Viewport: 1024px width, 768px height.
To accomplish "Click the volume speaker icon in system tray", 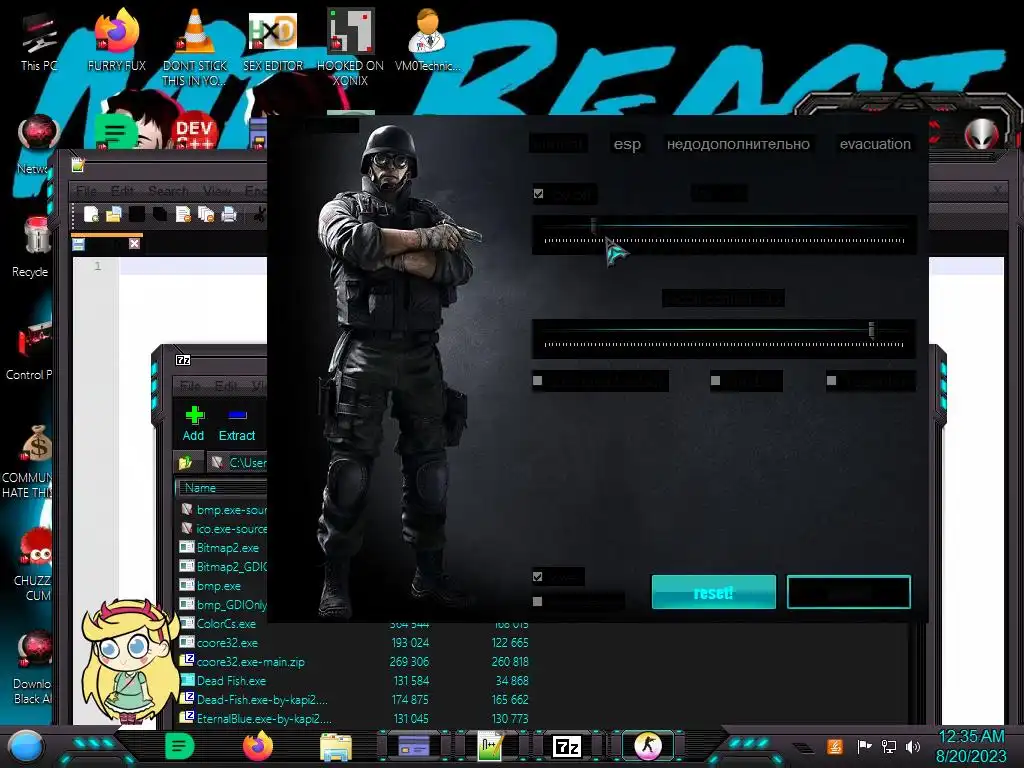I will (x=912, y=746).
